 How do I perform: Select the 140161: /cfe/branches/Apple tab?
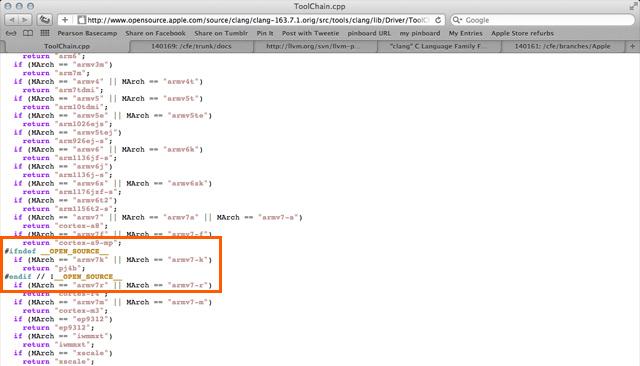pyautogui.click(x=562, y=47)
